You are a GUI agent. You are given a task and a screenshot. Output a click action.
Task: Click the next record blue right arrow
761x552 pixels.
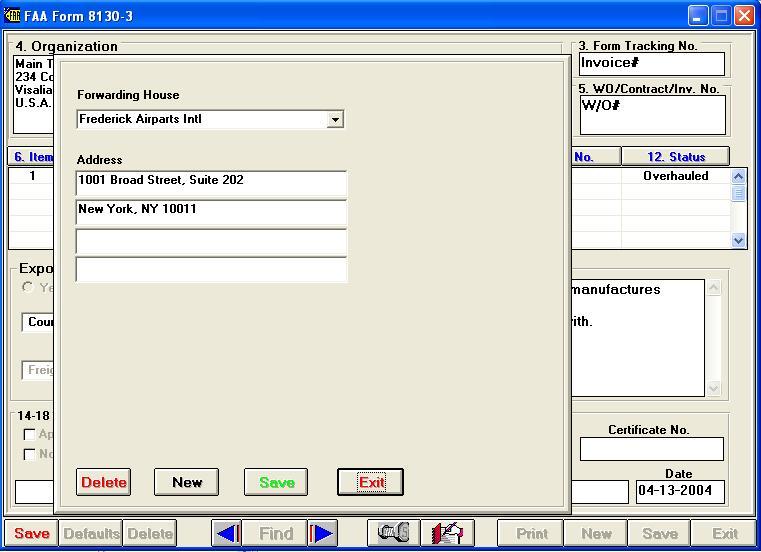322,534
